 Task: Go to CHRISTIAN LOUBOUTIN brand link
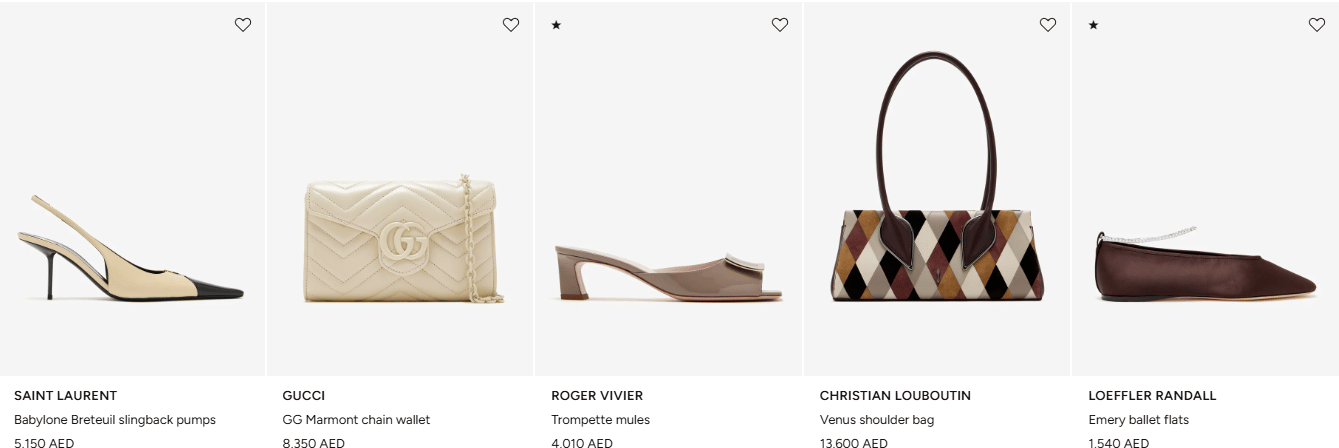coord(895,396)
